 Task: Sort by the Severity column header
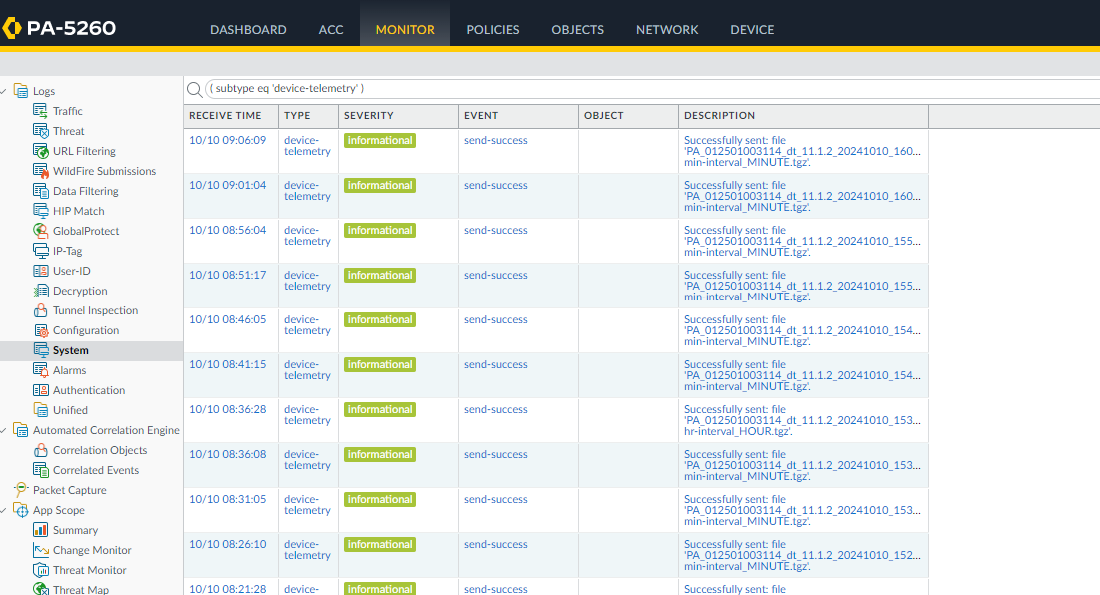click(x=369, y=116)
